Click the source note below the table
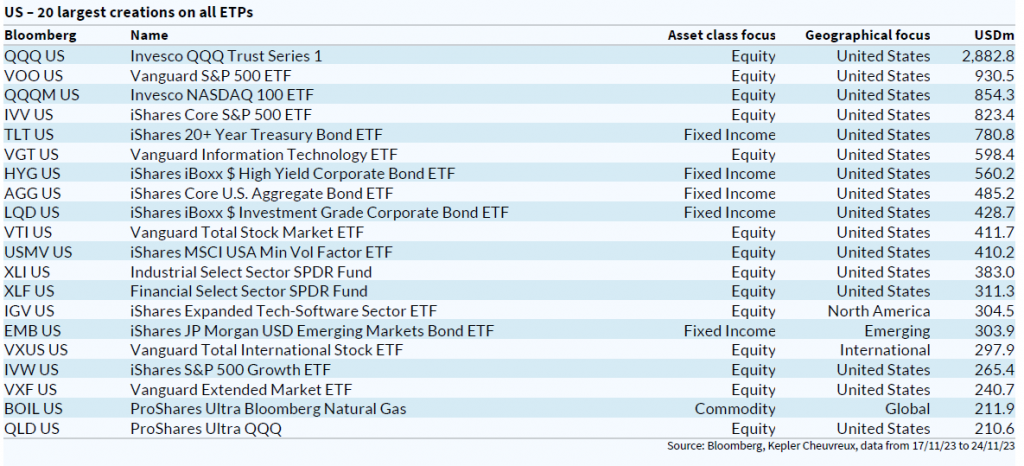The width and height of the screenshot is (1024, 466). pos(840,445)
